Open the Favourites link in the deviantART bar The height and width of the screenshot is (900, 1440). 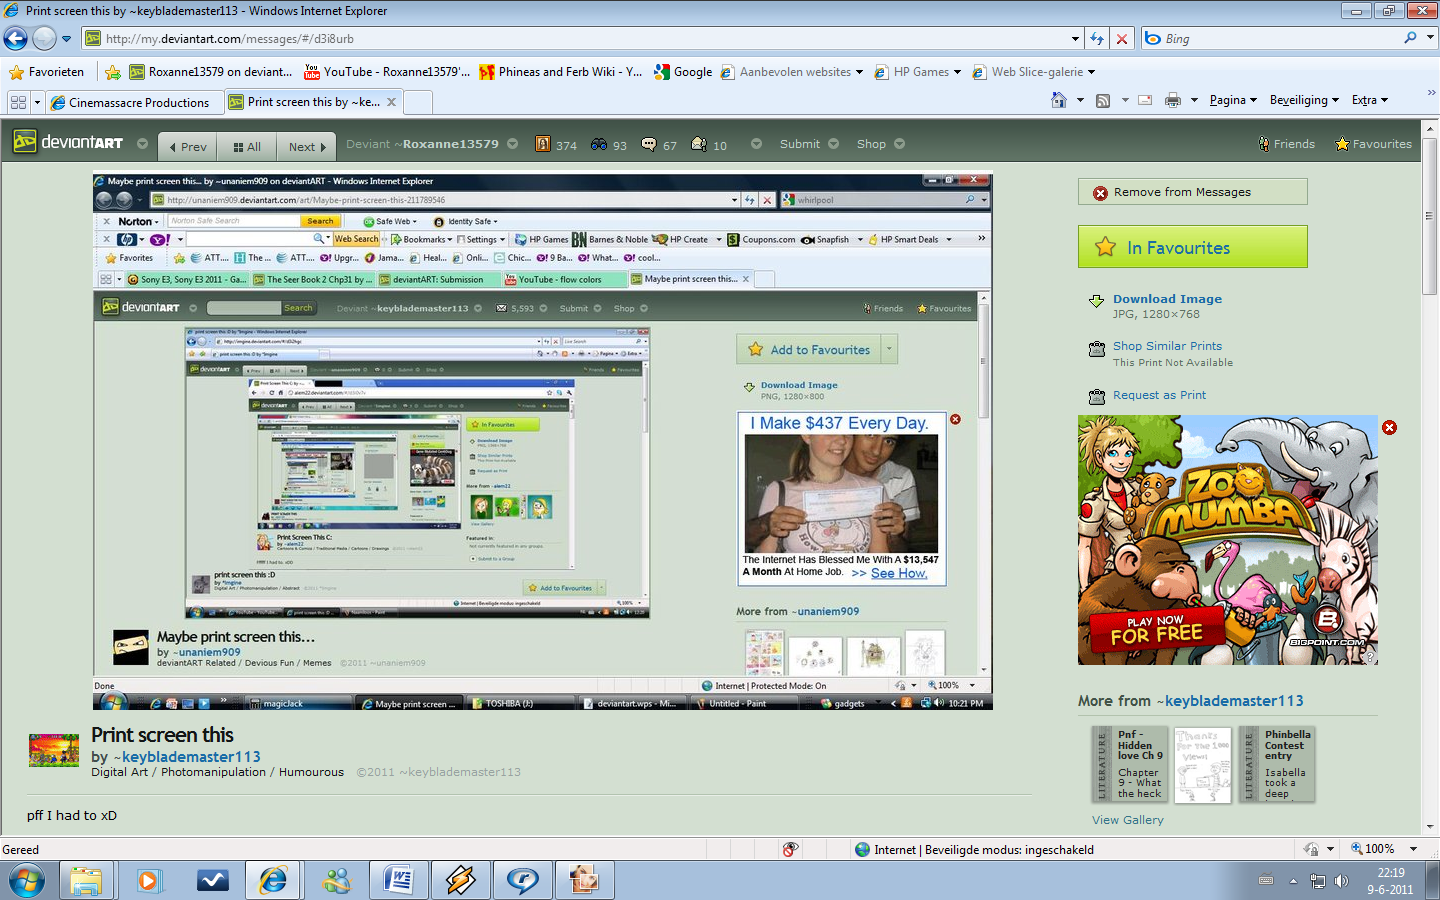point(1374,144)
